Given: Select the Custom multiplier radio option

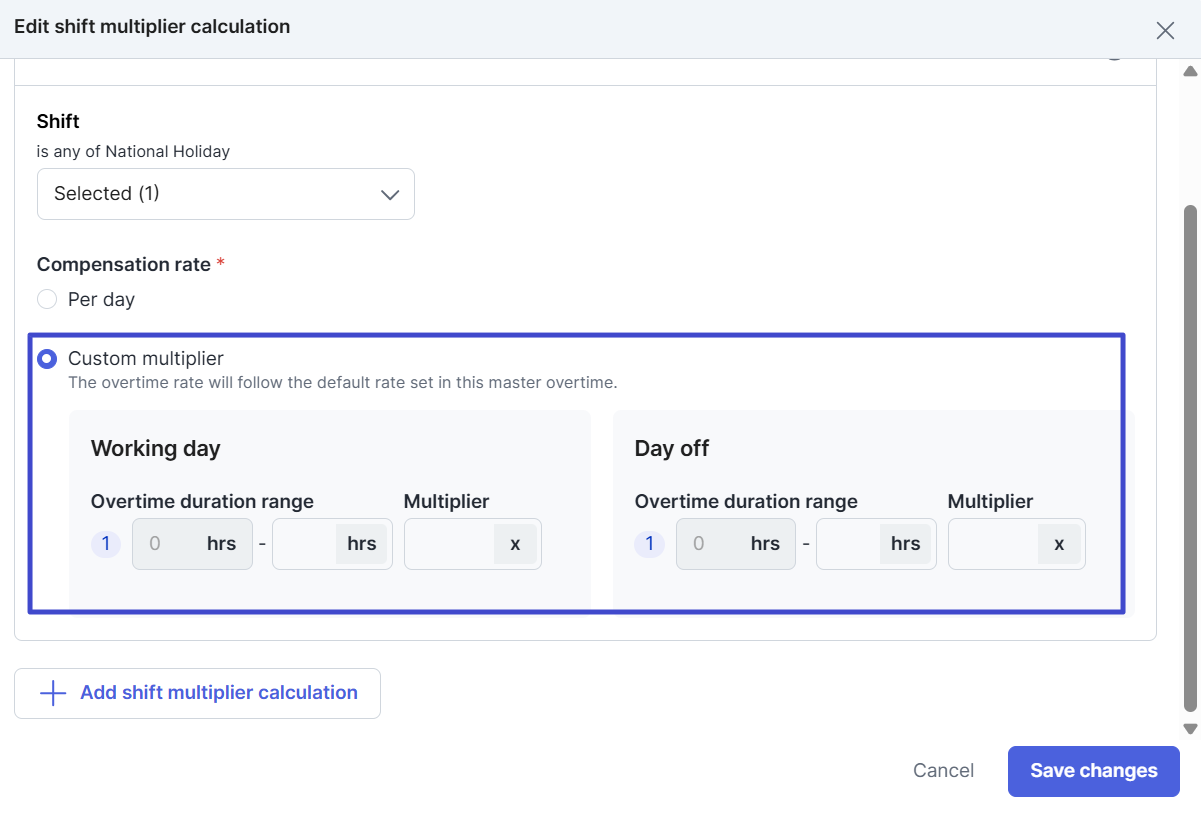Looking at the screenshot, I should (x=47, y=358).
